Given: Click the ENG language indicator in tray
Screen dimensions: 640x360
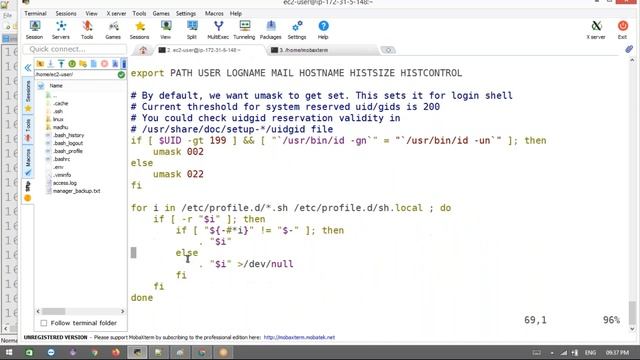Looking at the screenshot, I should 590,353.
